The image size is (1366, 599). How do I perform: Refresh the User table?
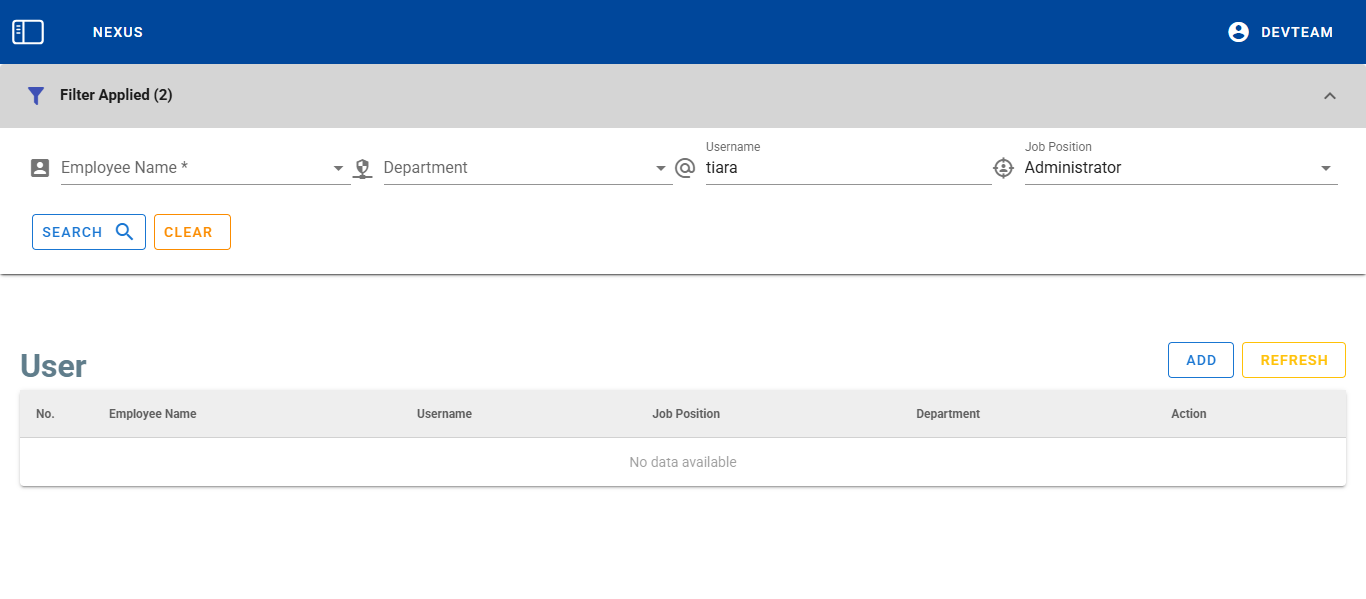click(x=1293, y=360)
